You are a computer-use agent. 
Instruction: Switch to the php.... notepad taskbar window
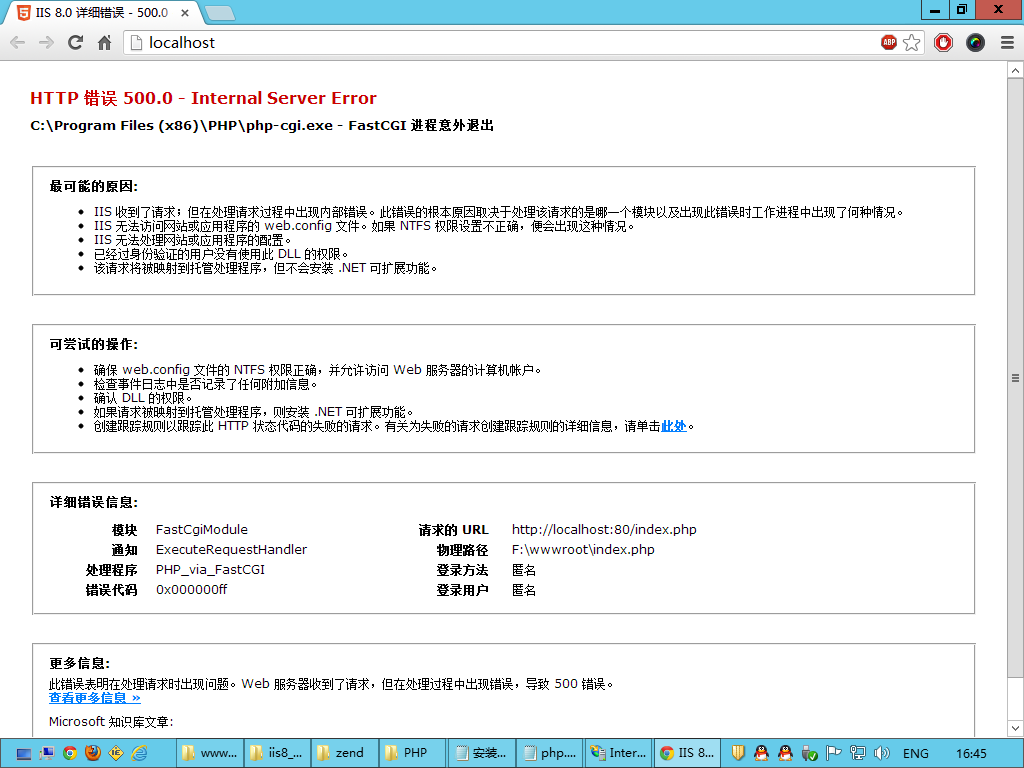550,753
